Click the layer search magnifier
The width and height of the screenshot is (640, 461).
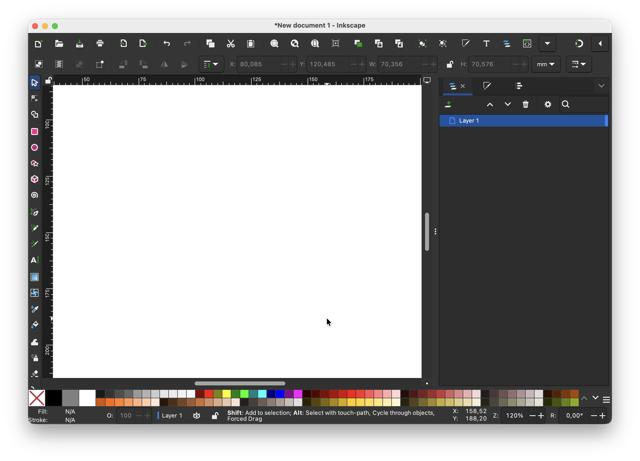(x=565, y=105)
